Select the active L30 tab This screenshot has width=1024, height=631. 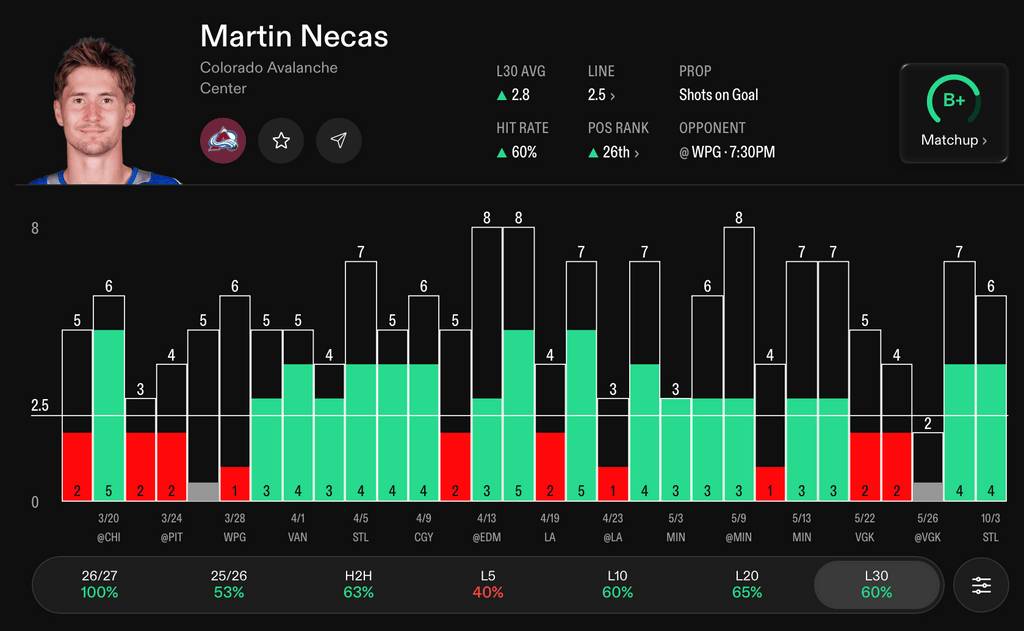(876, 584)
